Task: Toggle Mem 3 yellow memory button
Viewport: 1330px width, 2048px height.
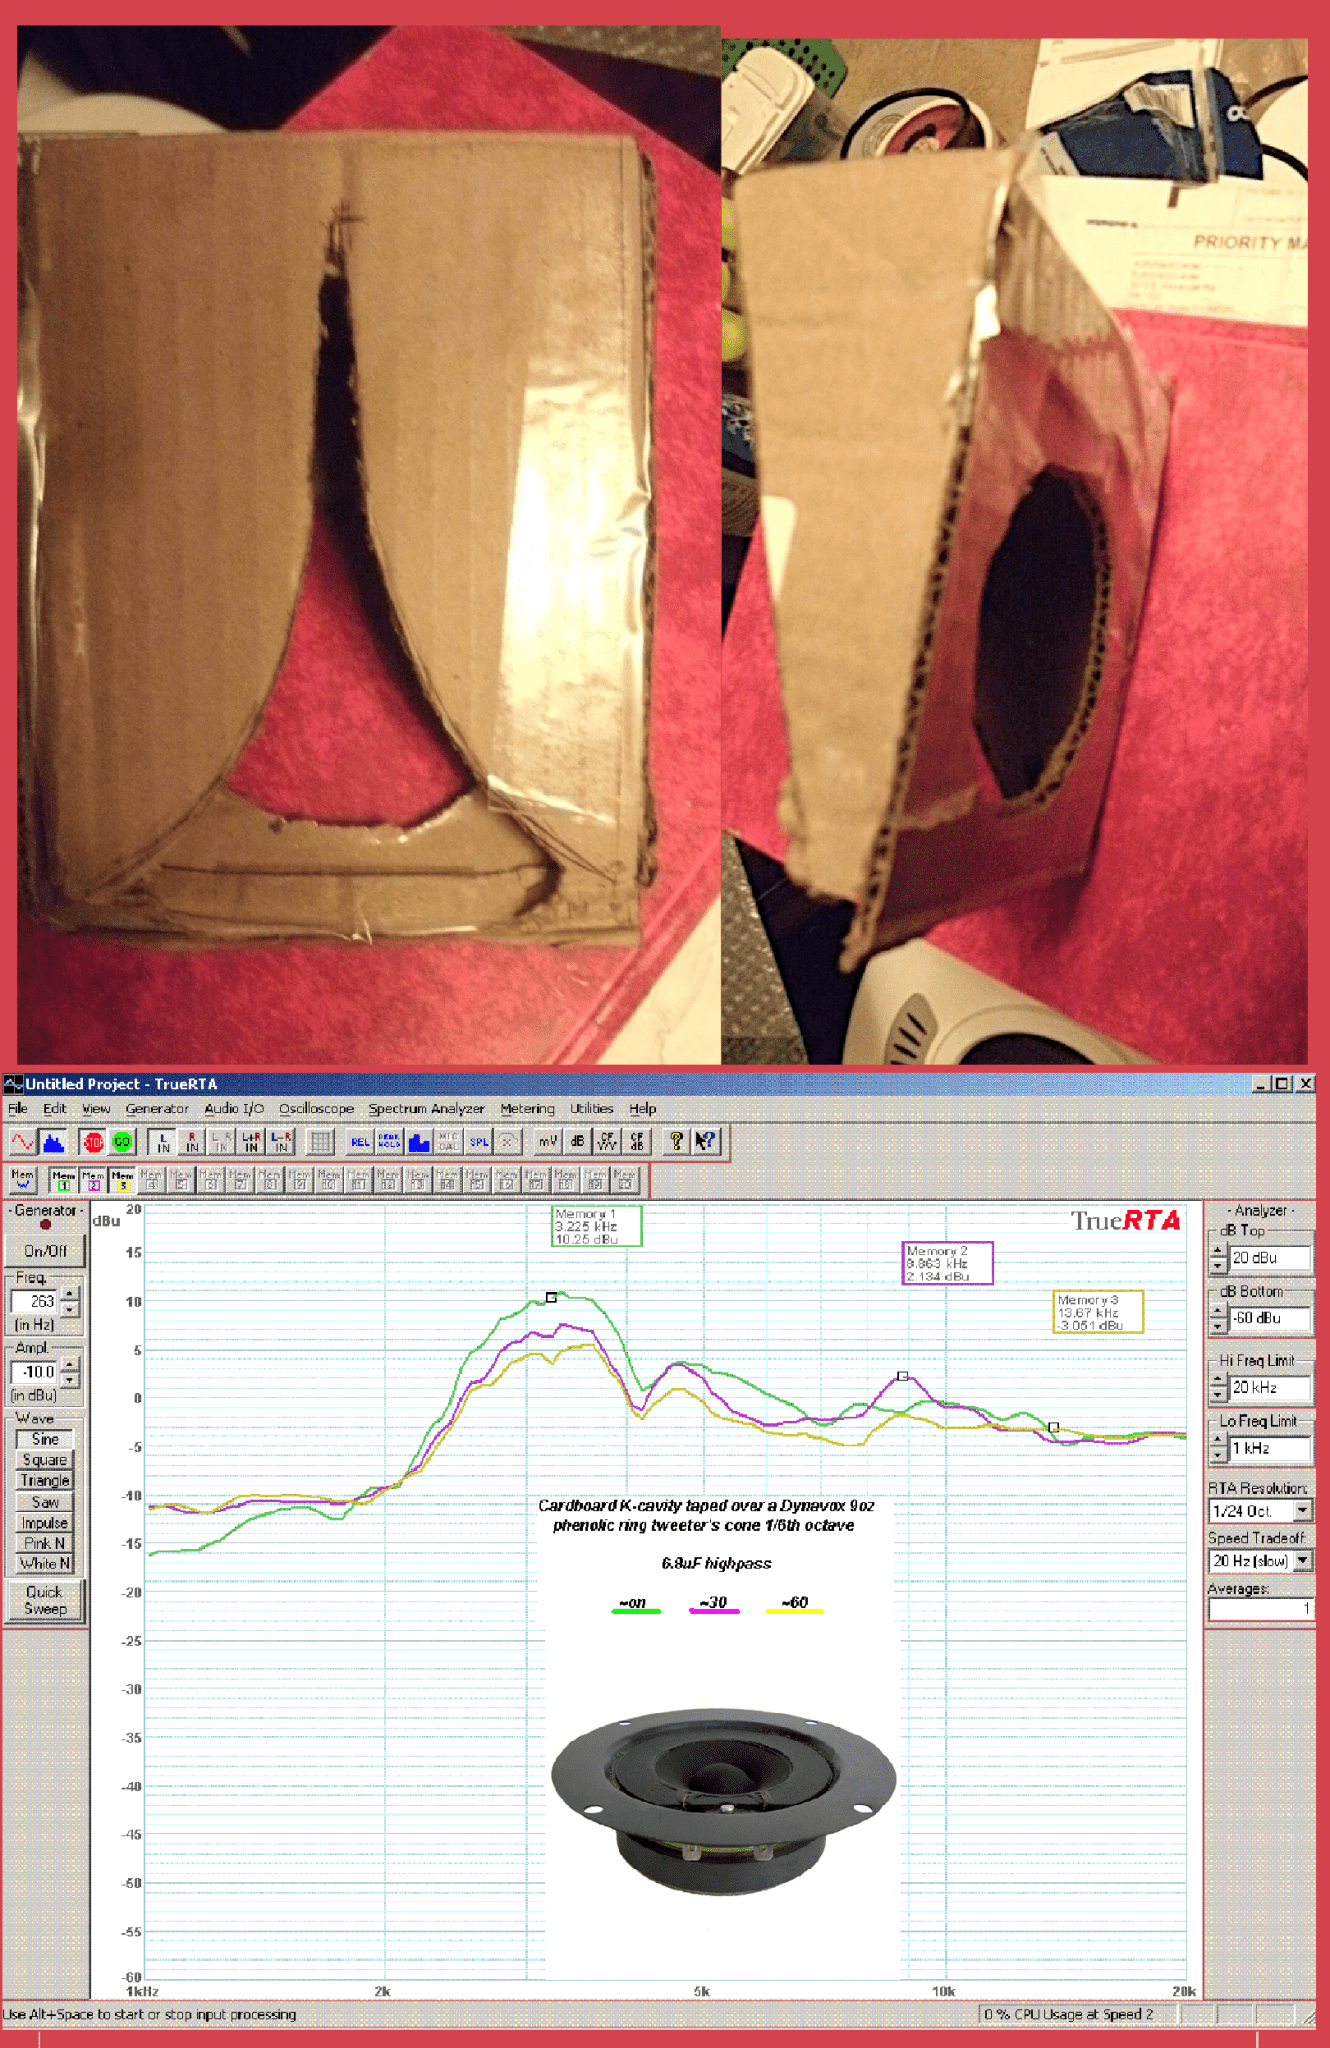Action: [122, 1180]
